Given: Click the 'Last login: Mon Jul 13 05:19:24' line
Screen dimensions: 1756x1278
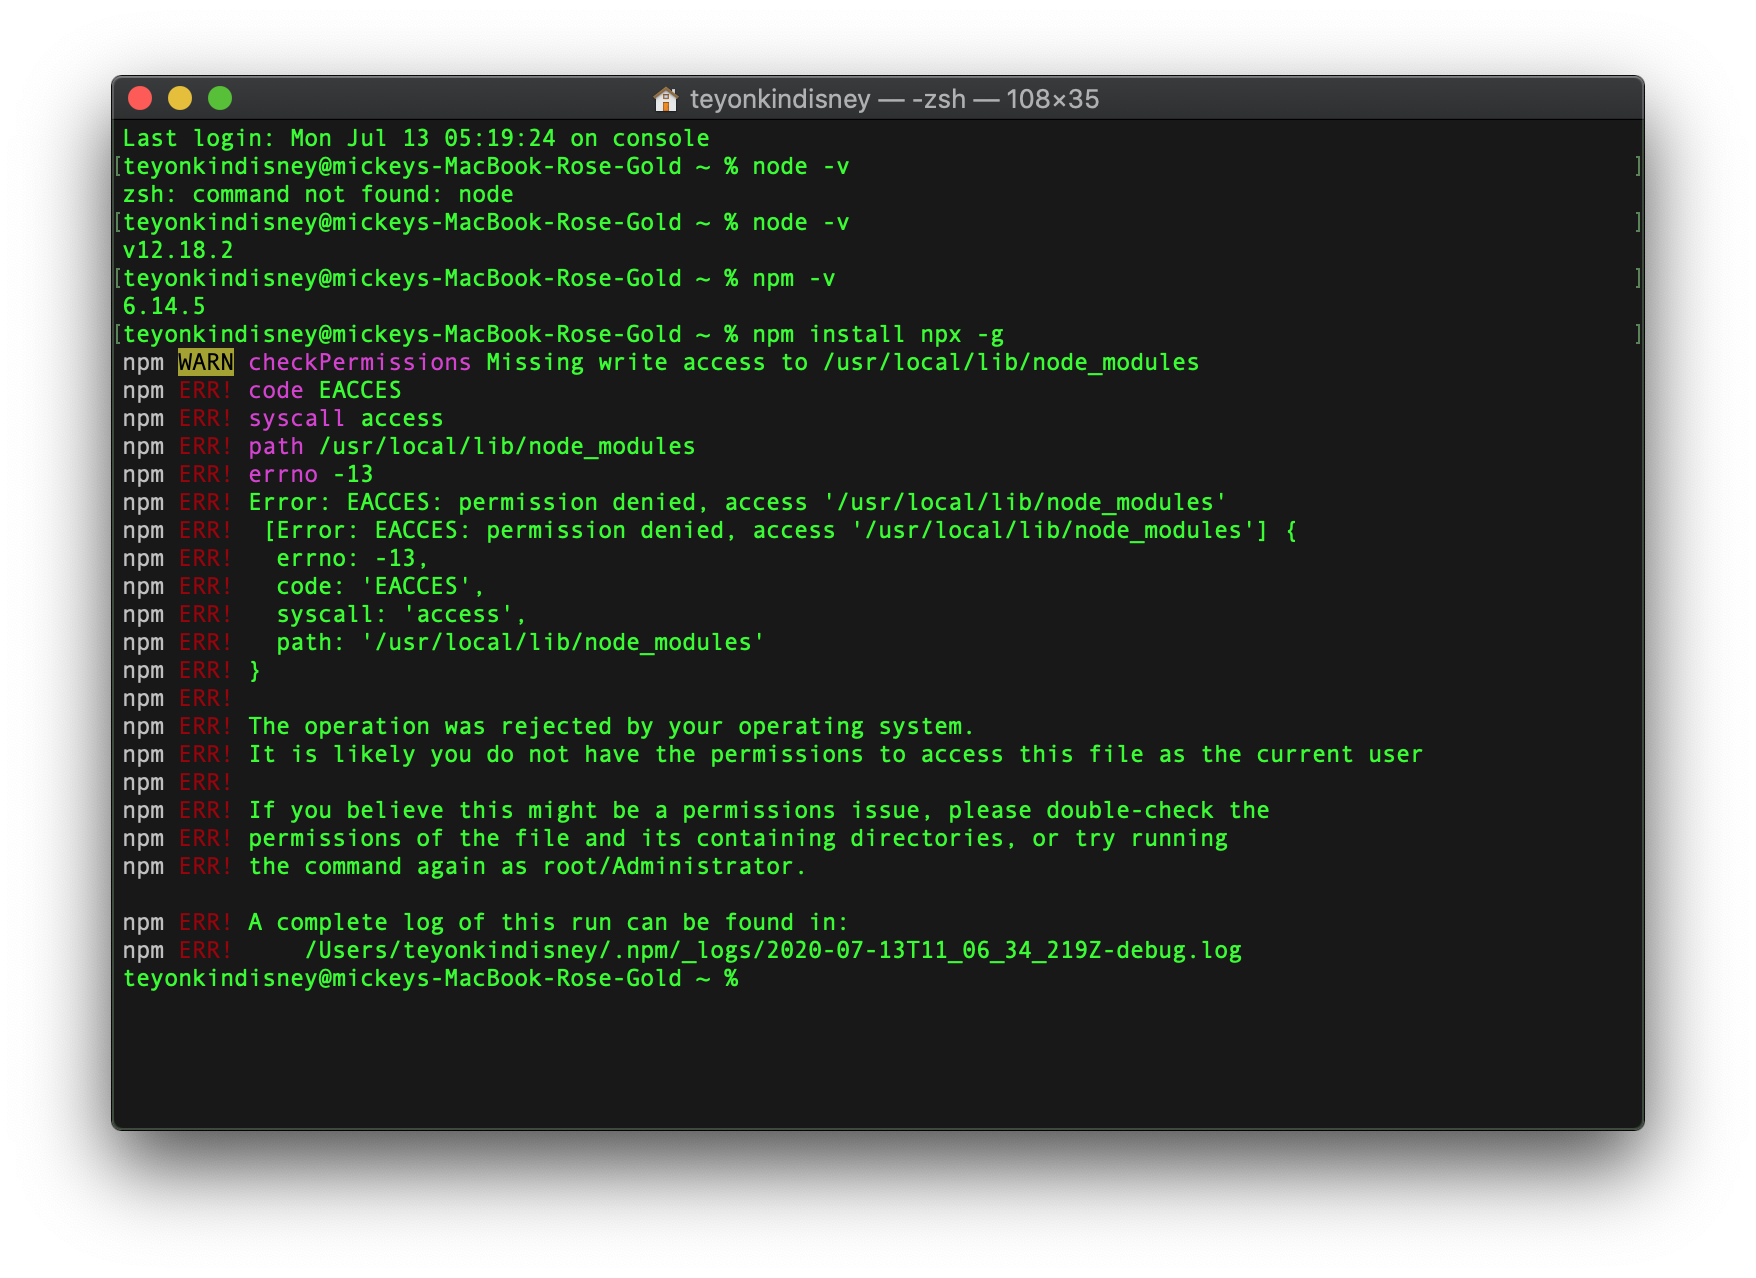Looking at the screenshot, I should pyautogui.click(x=416, y=138).
